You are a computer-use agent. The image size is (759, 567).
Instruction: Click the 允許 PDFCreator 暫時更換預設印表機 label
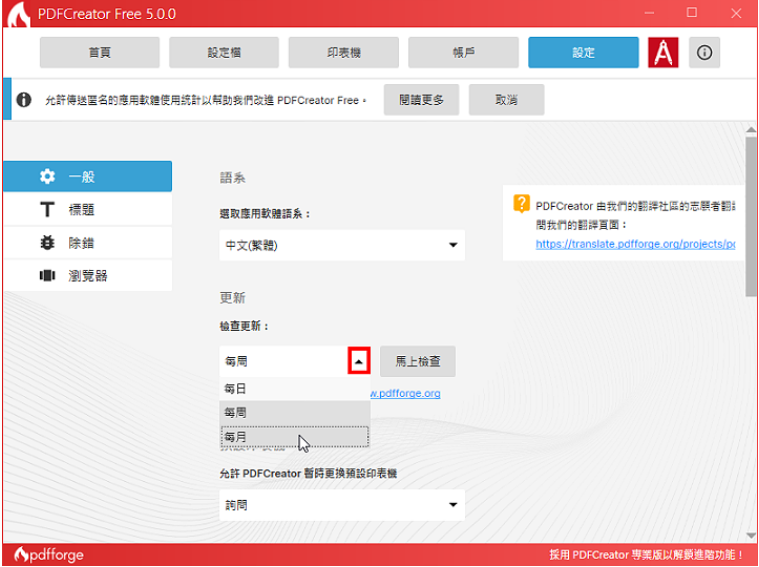click(308, 473)
